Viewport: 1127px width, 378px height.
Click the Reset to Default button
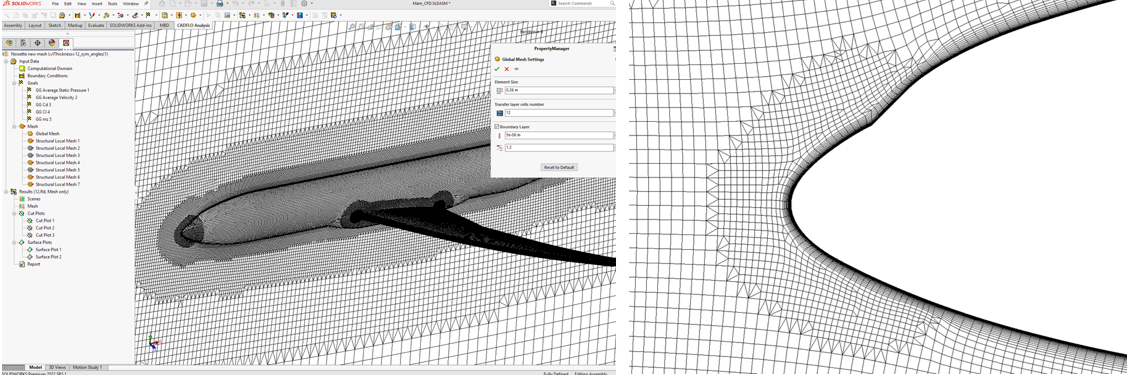coord(559,167)
